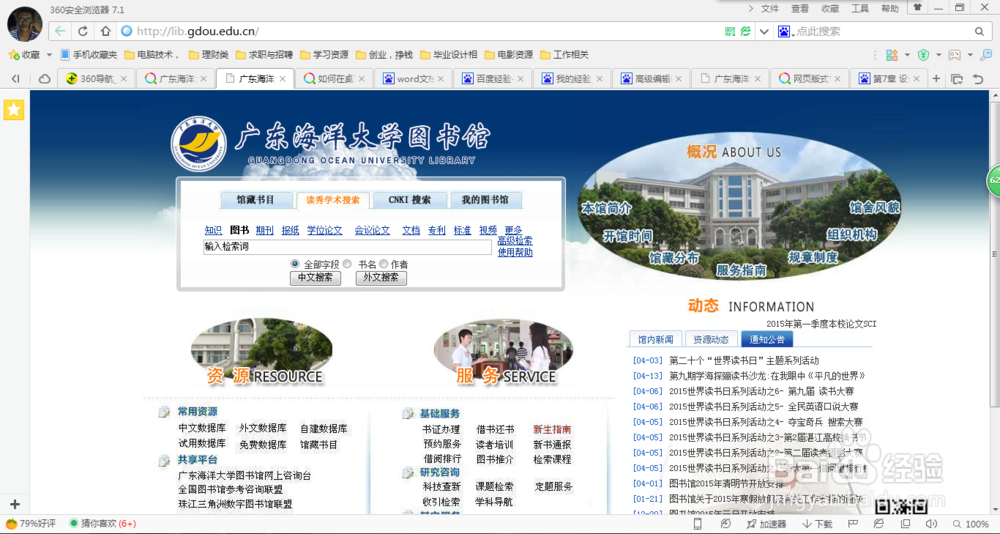Open the 学习资源 bookmark folder
Viewport: 1000px width, 534px height.
tap(324, 55)
